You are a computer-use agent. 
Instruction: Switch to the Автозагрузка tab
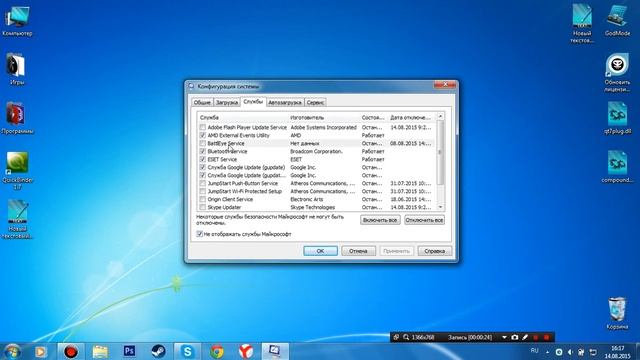tap(285, 102)
